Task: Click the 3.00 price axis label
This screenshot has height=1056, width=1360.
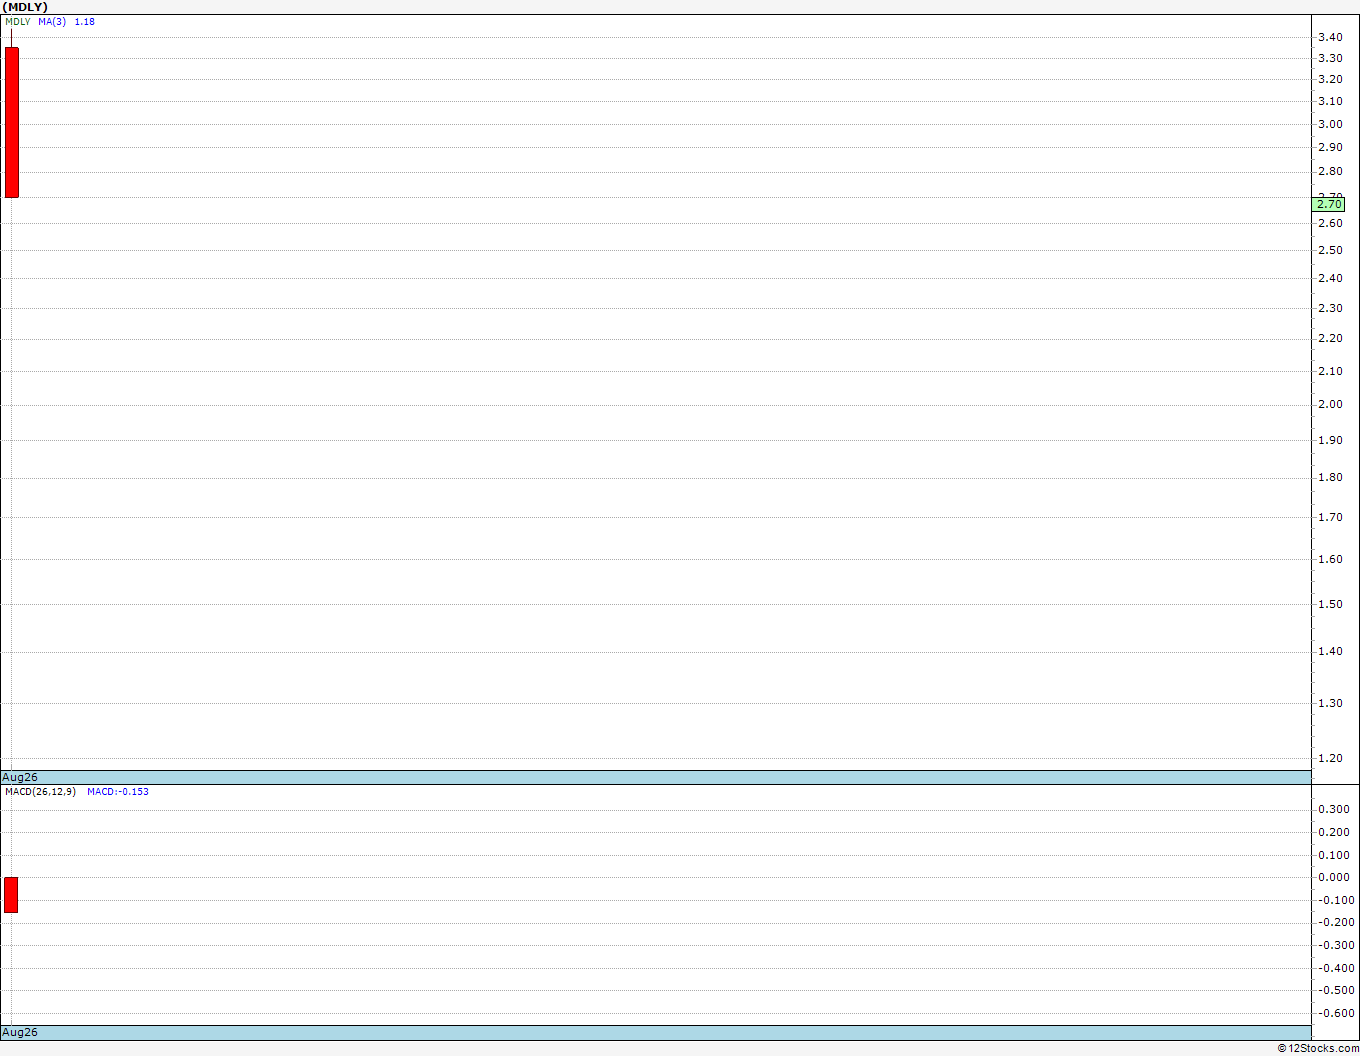Action: [x=1330, y=124]
